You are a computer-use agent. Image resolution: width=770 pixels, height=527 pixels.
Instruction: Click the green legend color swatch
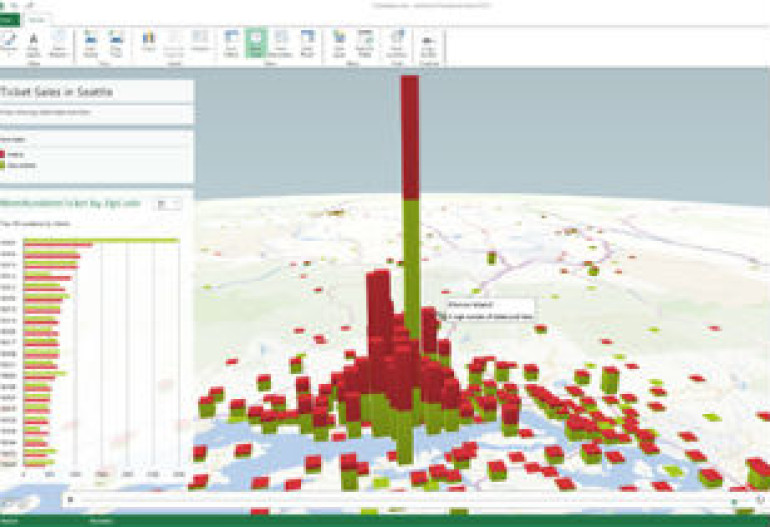(2, 166)
